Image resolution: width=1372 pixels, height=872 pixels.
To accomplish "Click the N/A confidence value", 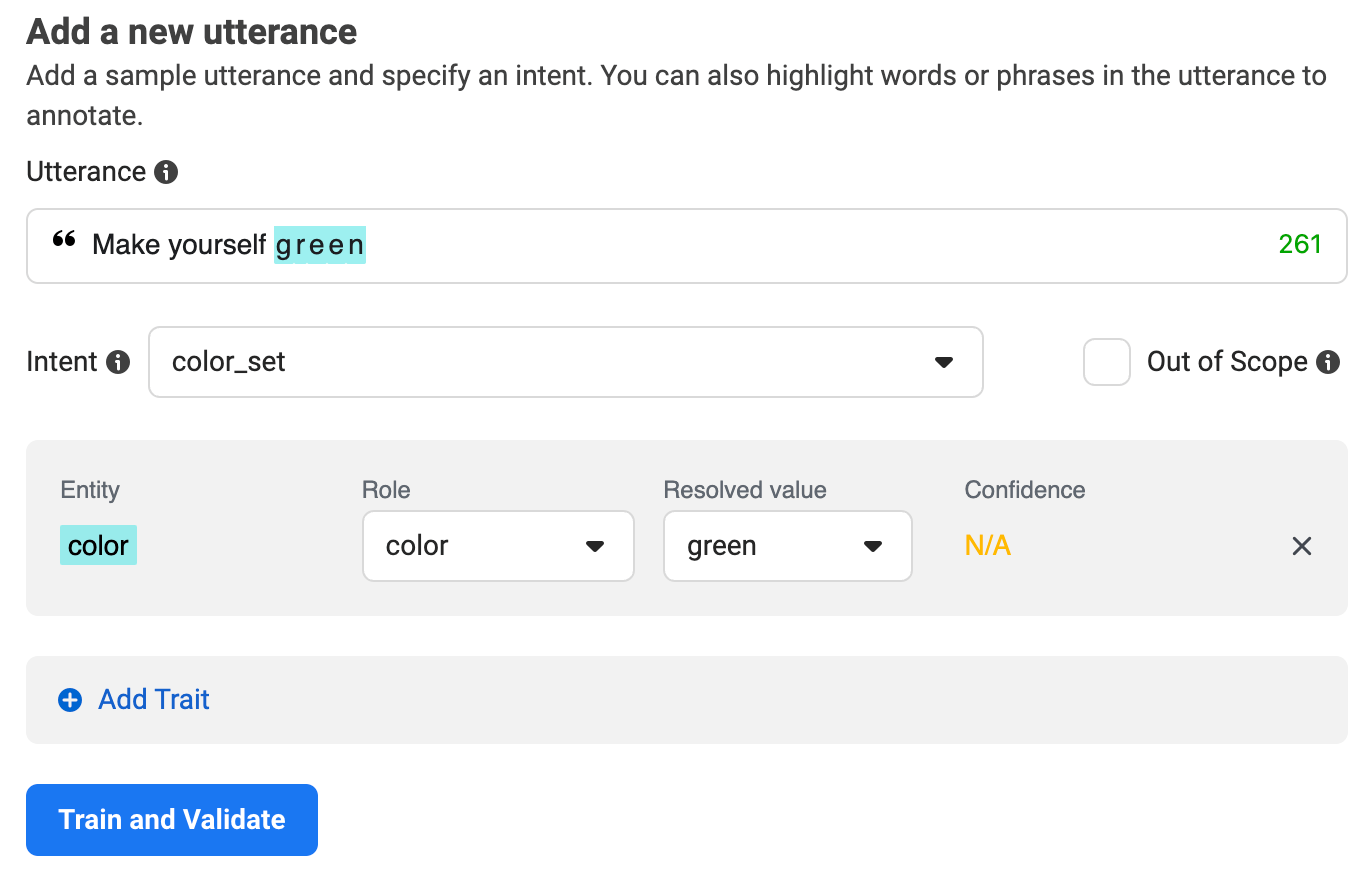I will 988,546.
